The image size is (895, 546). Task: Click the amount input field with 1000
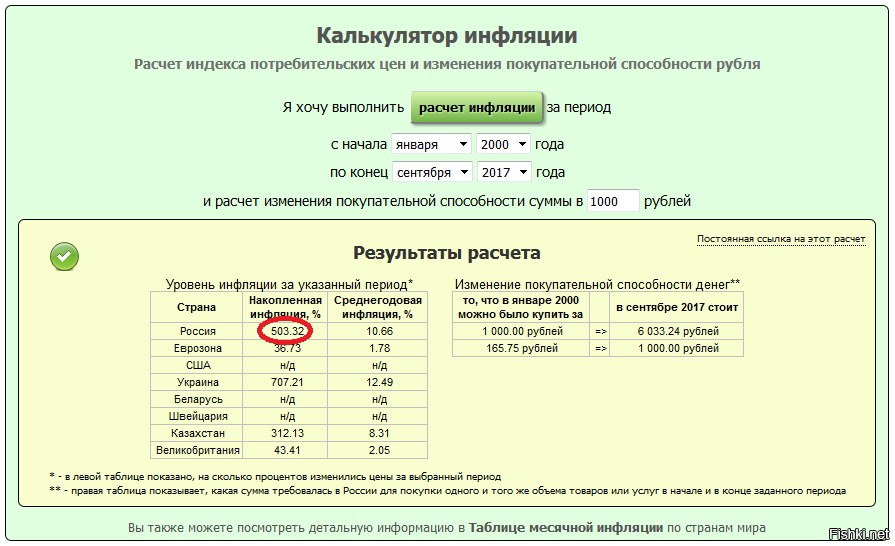pos(612,201)
